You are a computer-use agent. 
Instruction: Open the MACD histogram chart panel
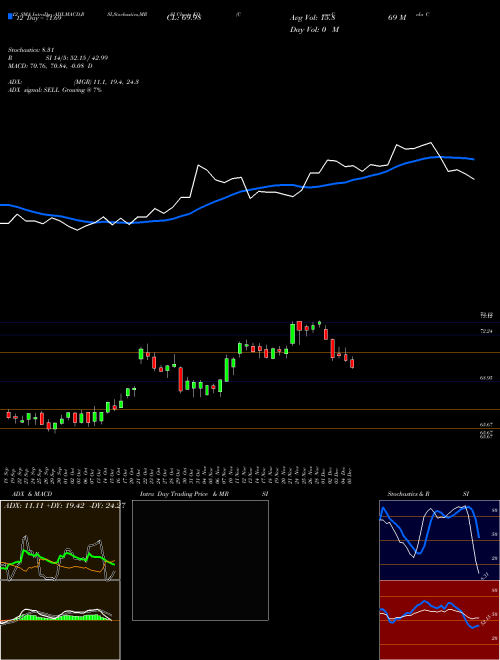pyautogui.click(x=60, y=620)
